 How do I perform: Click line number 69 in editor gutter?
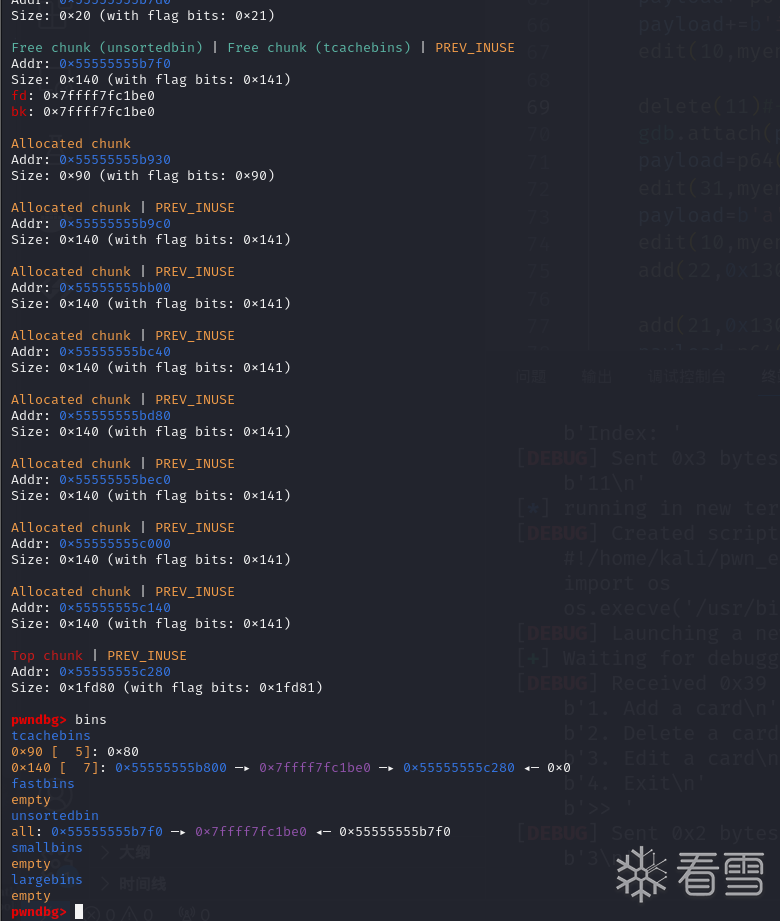click(x=539, y=105)
